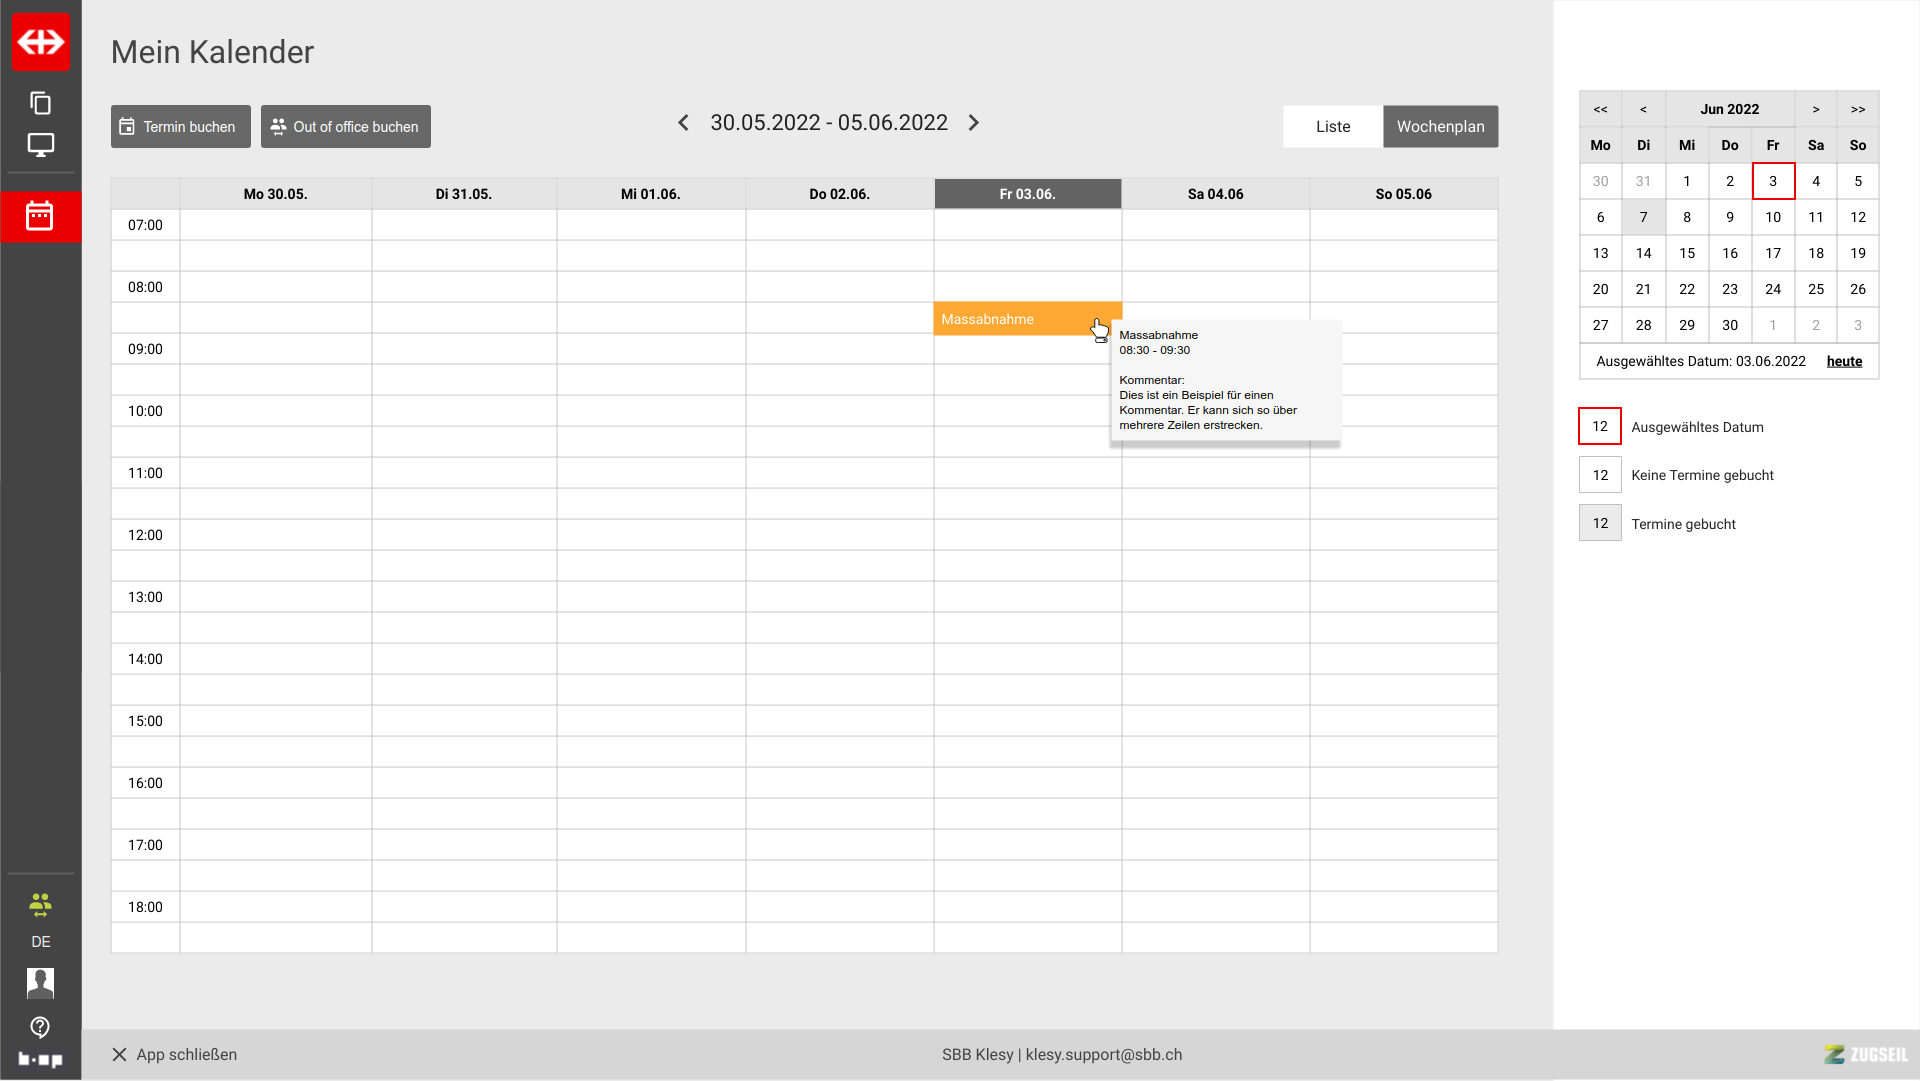Switch to Wochenplan view

point(1440,127)
